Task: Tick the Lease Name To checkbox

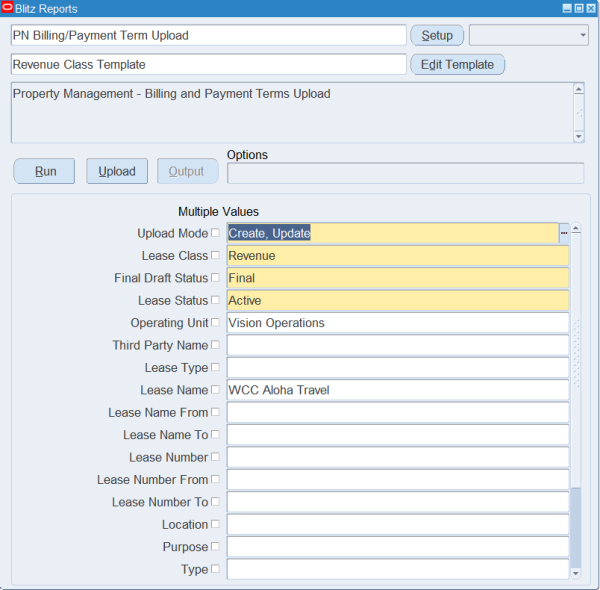Action: tap(215, 434)
